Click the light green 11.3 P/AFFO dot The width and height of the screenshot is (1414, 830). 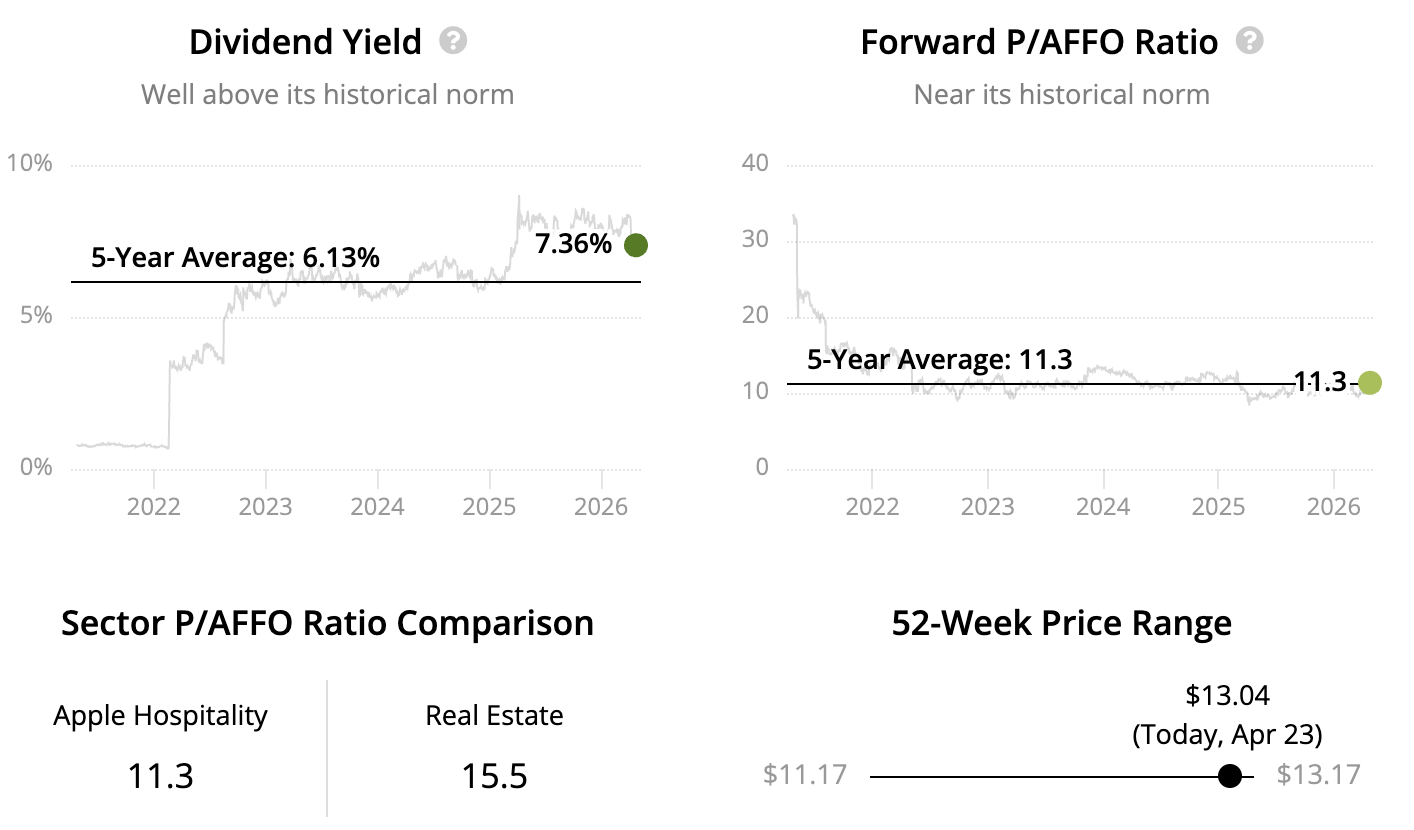click(1369, 383)
